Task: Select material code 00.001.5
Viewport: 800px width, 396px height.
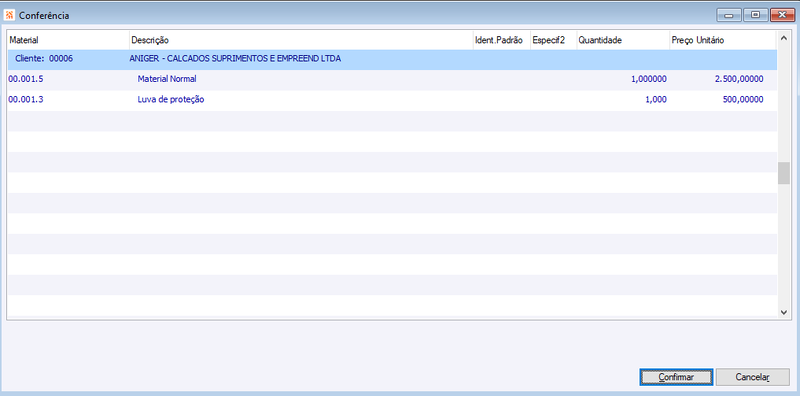Action: 26,79
